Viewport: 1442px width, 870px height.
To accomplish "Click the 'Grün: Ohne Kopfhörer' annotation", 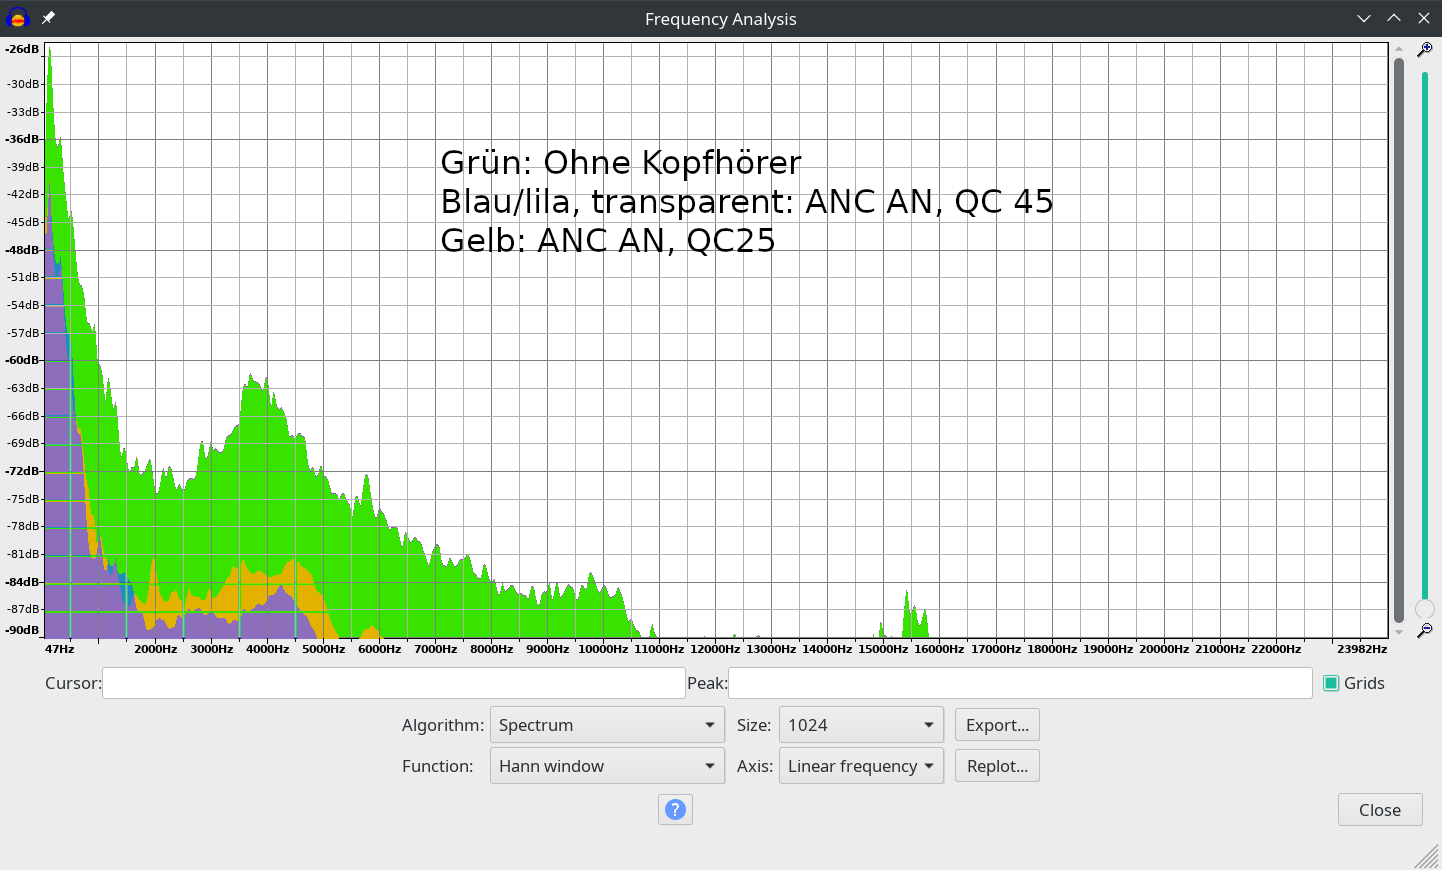I will pos(621,162).
